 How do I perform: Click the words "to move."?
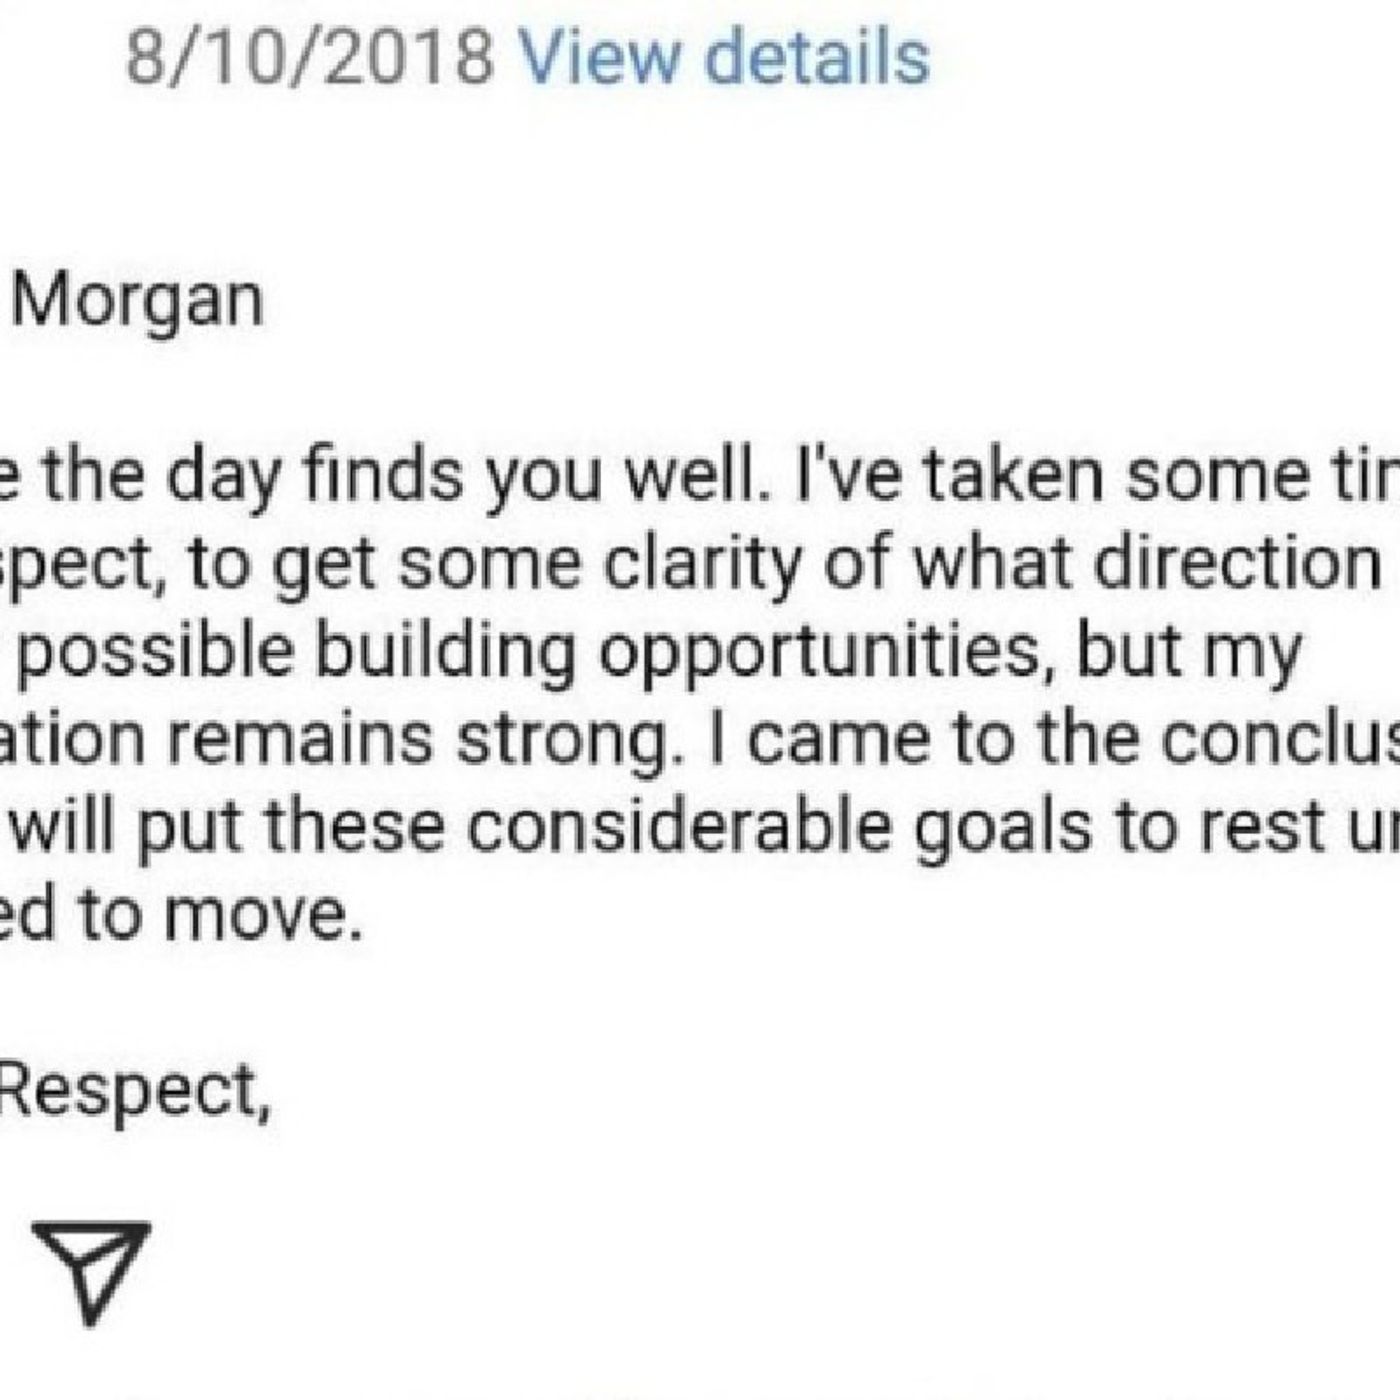point(219,916)
